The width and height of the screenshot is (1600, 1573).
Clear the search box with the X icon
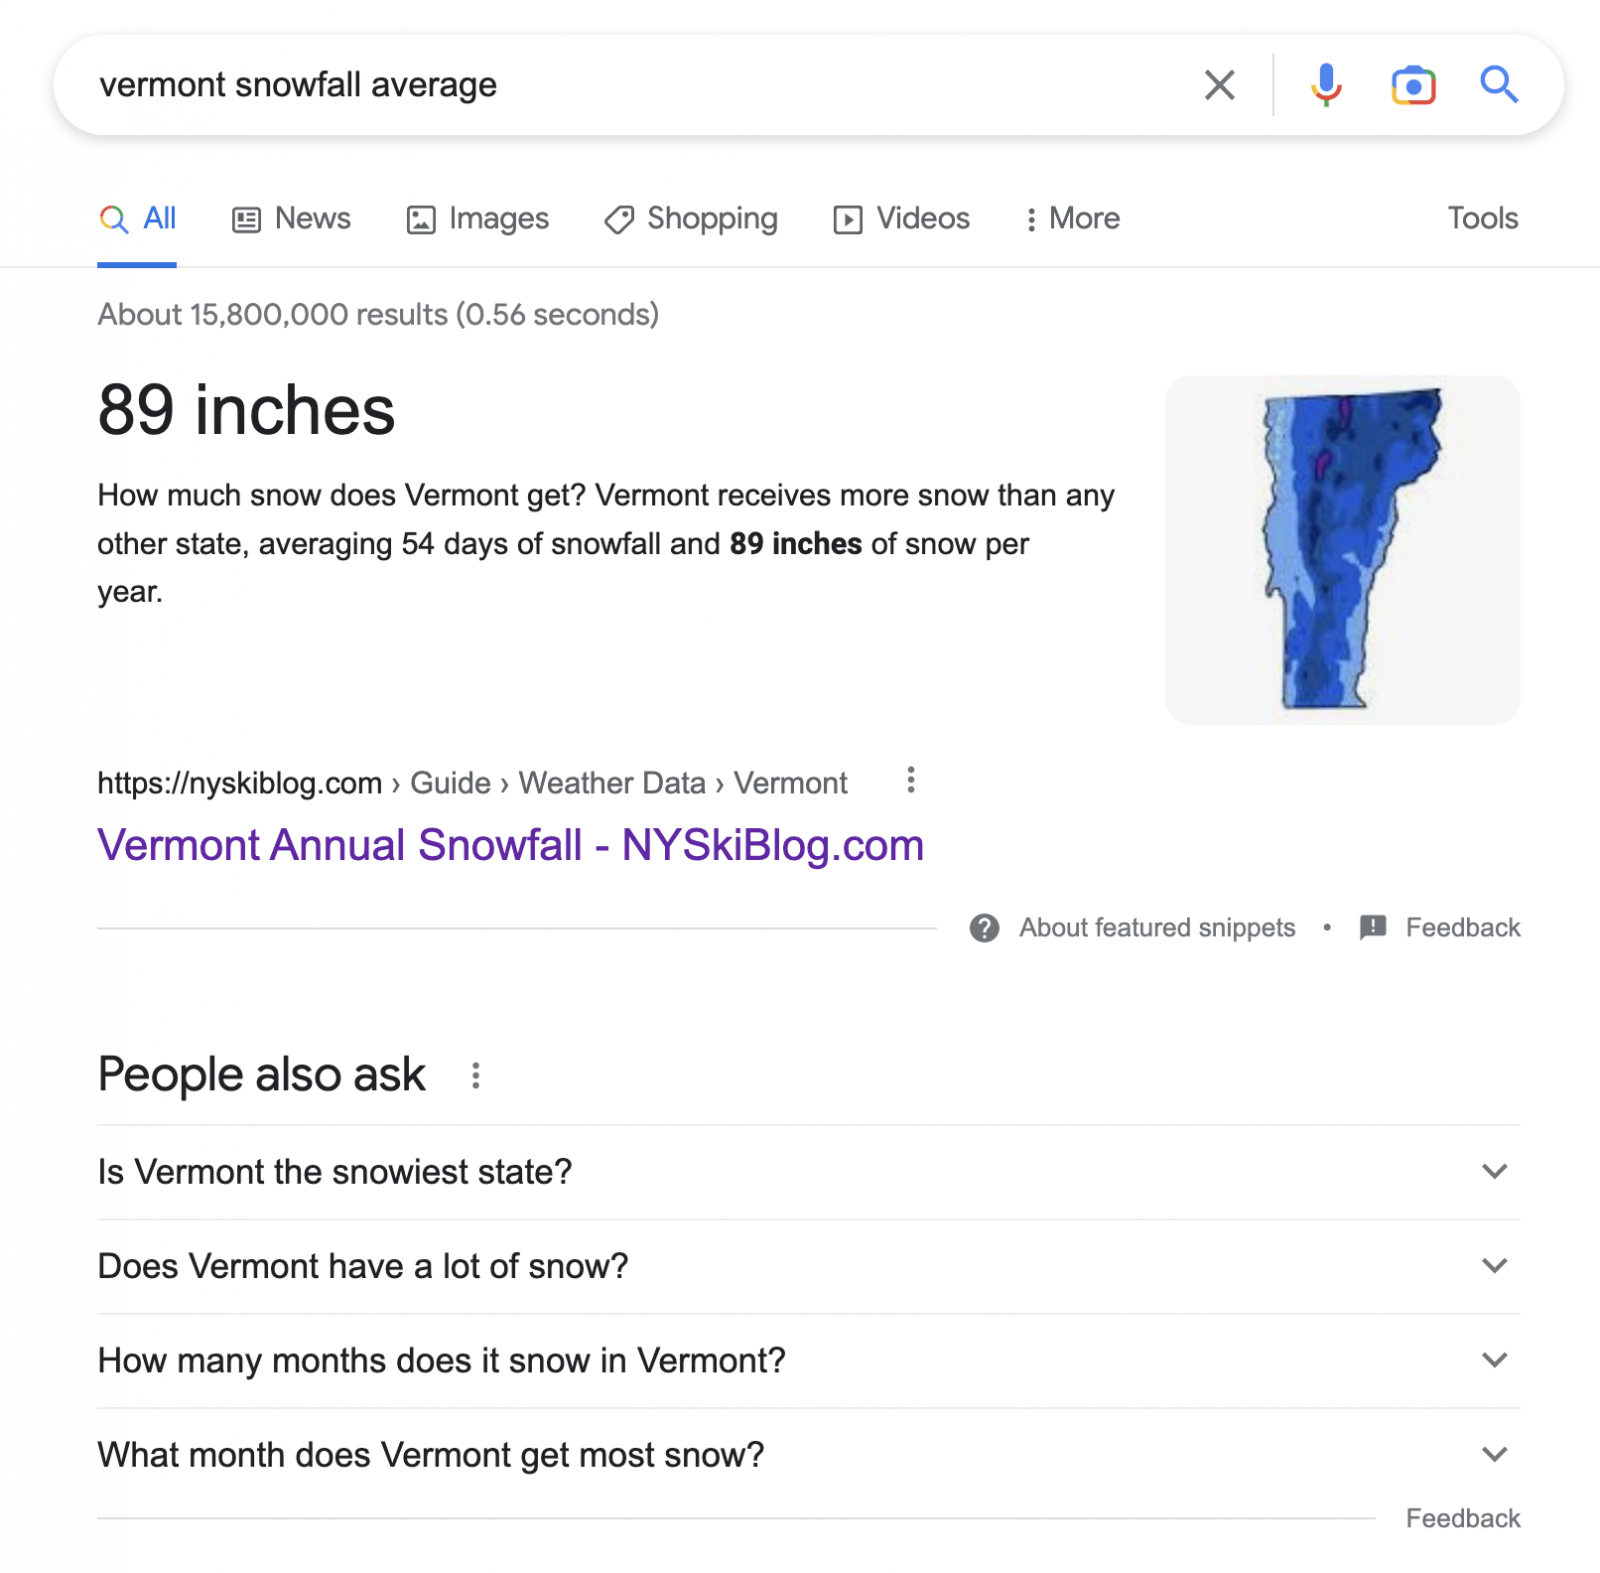pos(1219,85)
